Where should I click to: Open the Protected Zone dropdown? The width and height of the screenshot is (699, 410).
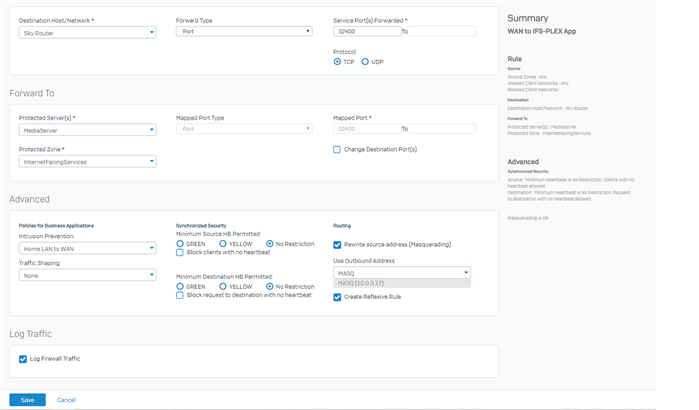coord(87,161)
